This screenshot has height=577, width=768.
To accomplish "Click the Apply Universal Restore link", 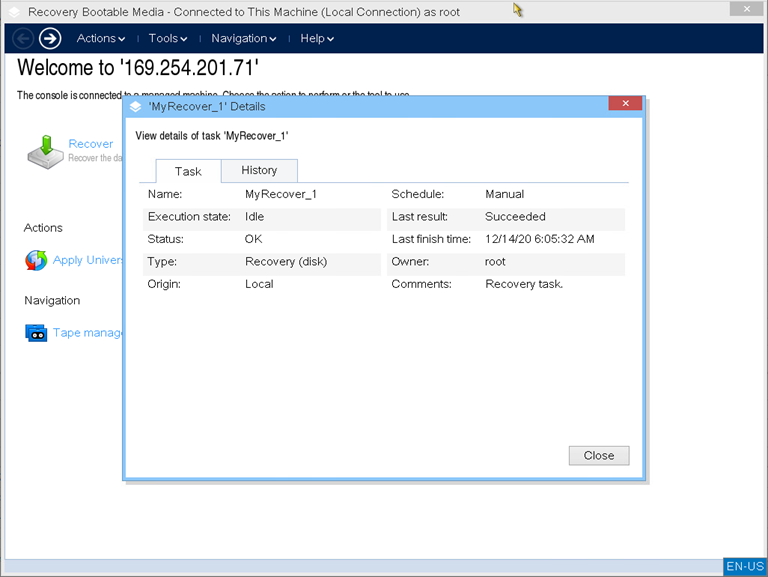I will (88, 260).
